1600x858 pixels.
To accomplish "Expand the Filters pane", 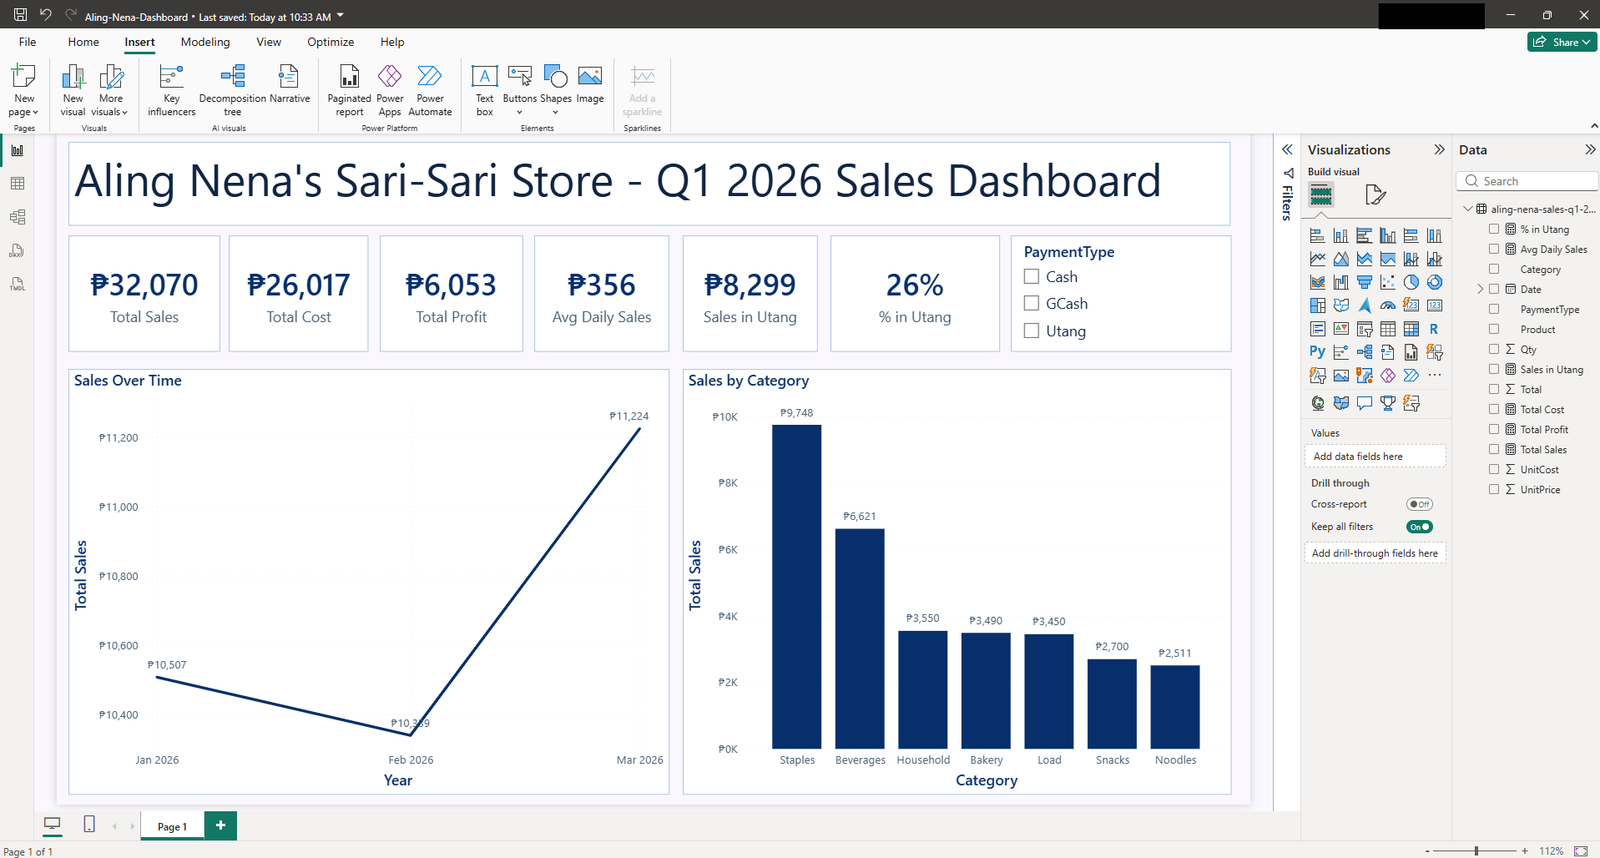I will (x=1288, y=150).
